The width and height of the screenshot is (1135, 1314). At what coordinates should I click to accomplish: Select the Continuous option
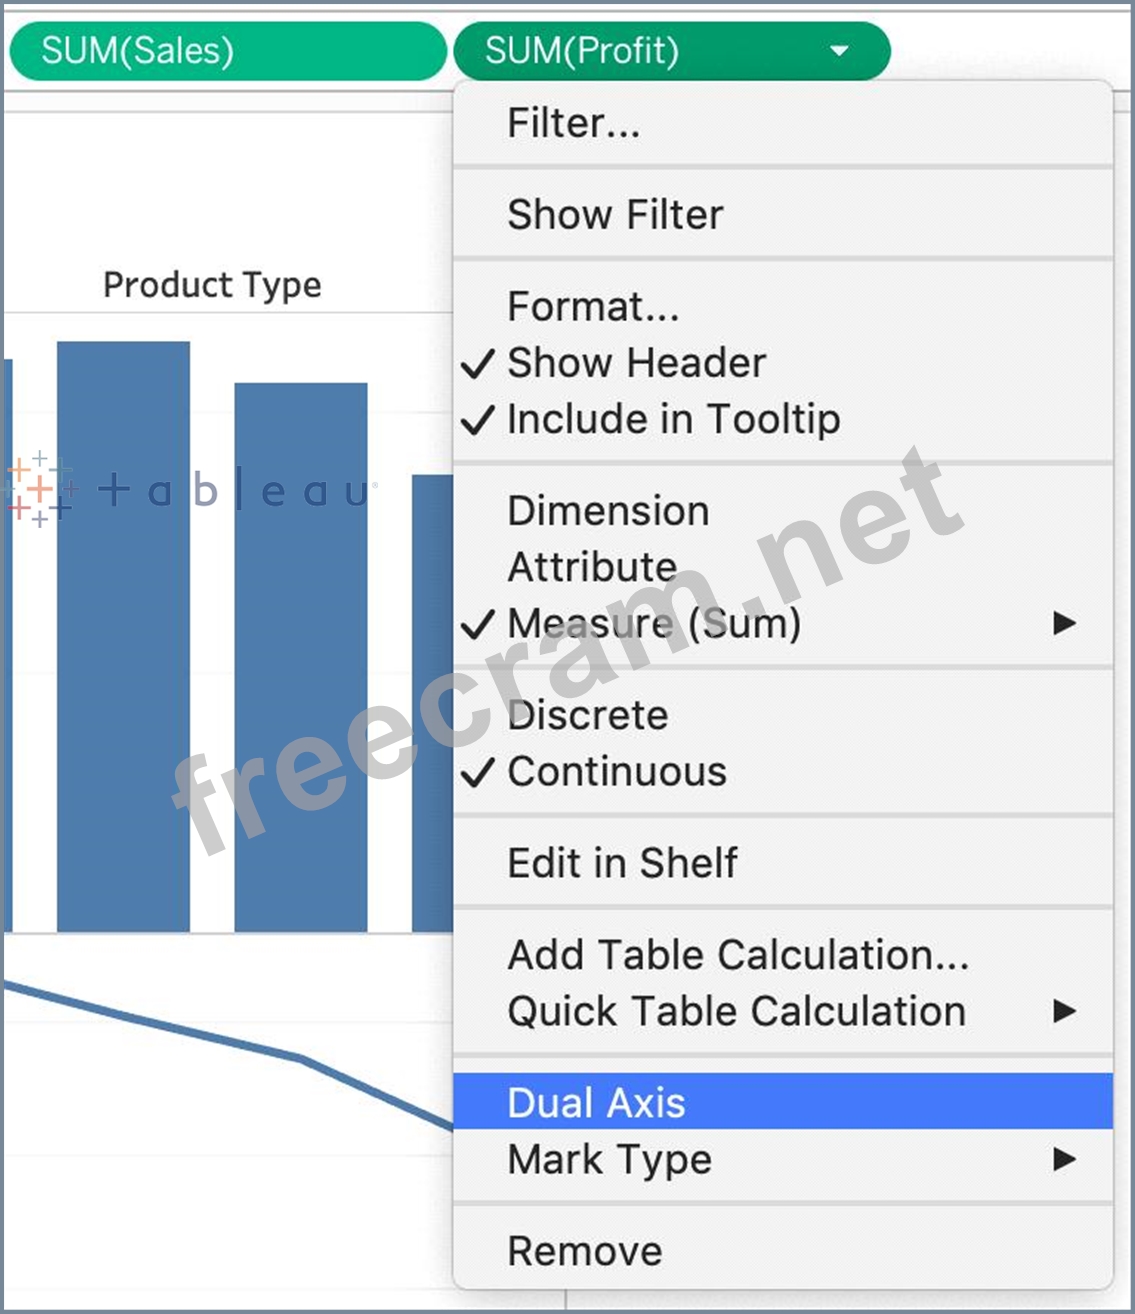point(616,772)
